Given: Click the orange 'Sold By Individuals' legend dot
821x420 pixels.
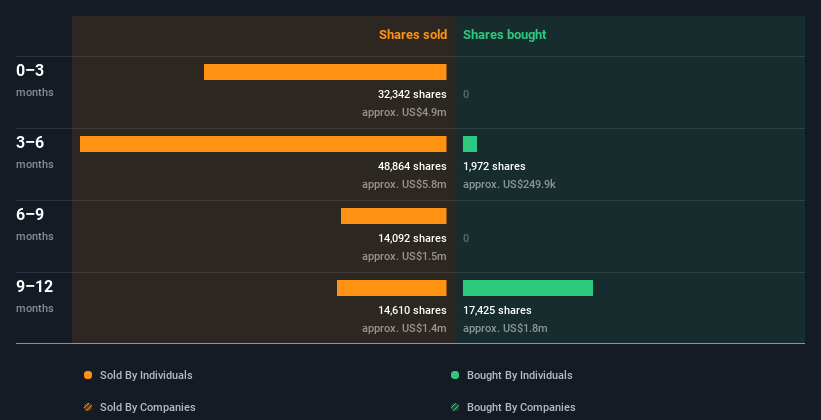Looking at the screenshot, I should [x=88, y=375].
